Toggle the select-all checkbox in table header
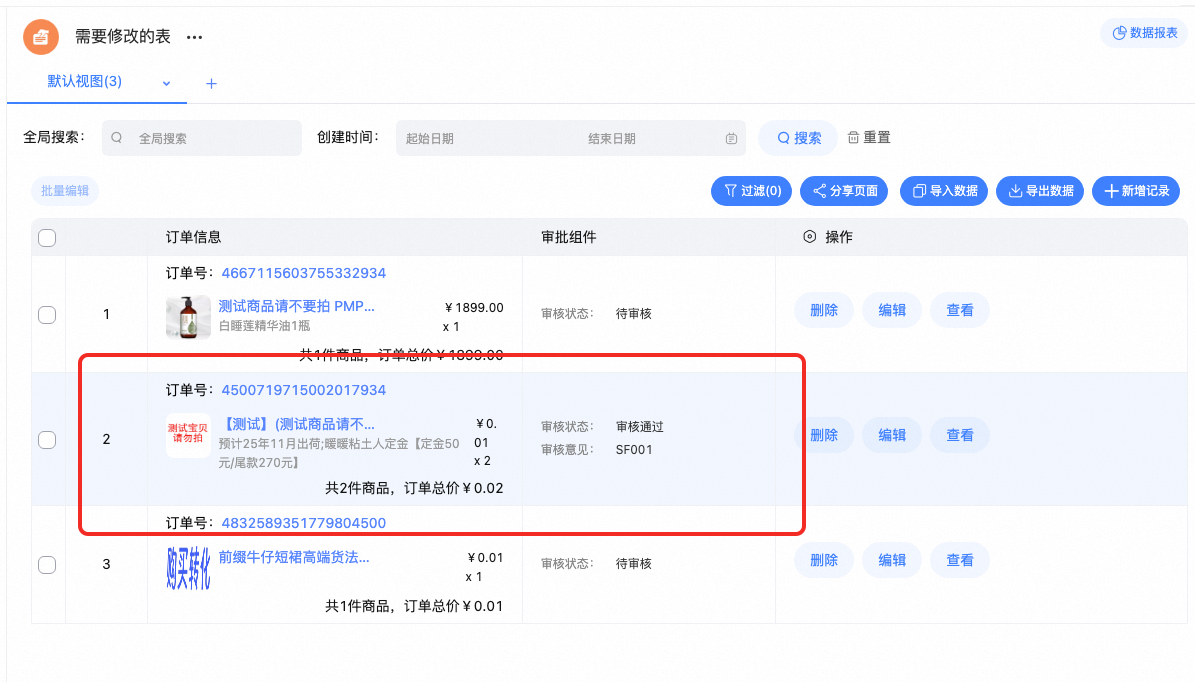This screenshot has width=1195, height=682. tap(47, 238)
